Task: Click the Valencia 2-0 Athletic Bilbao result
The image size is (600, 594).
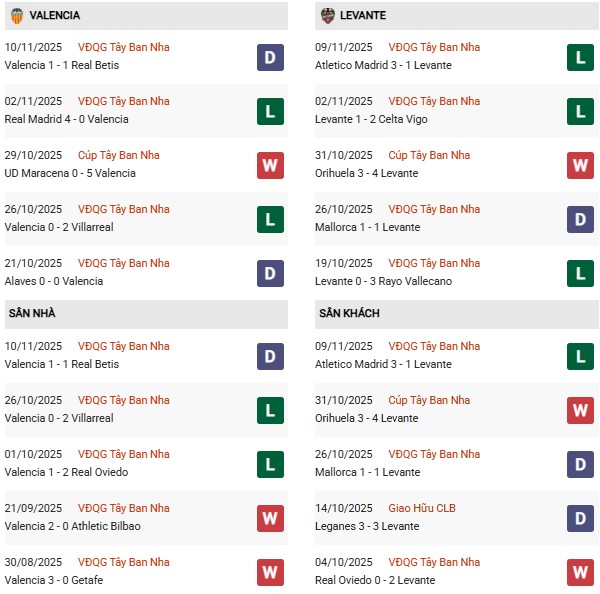Action: tap(72, 526)
